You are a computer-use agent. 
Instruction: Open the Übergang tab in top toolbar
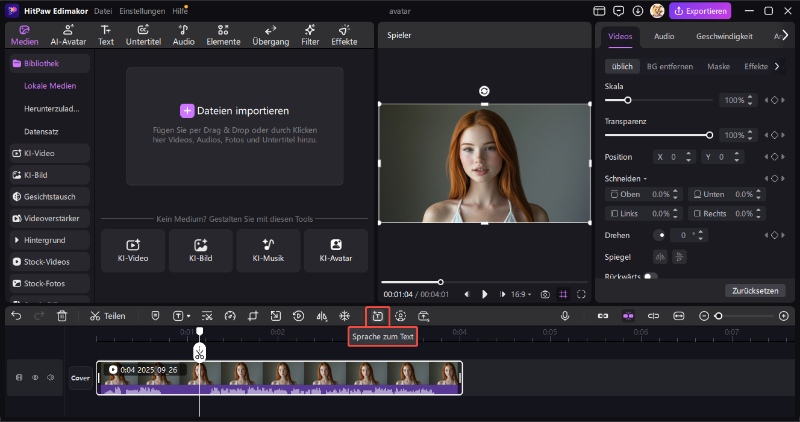pyautogui.click(x=271, y=35)
